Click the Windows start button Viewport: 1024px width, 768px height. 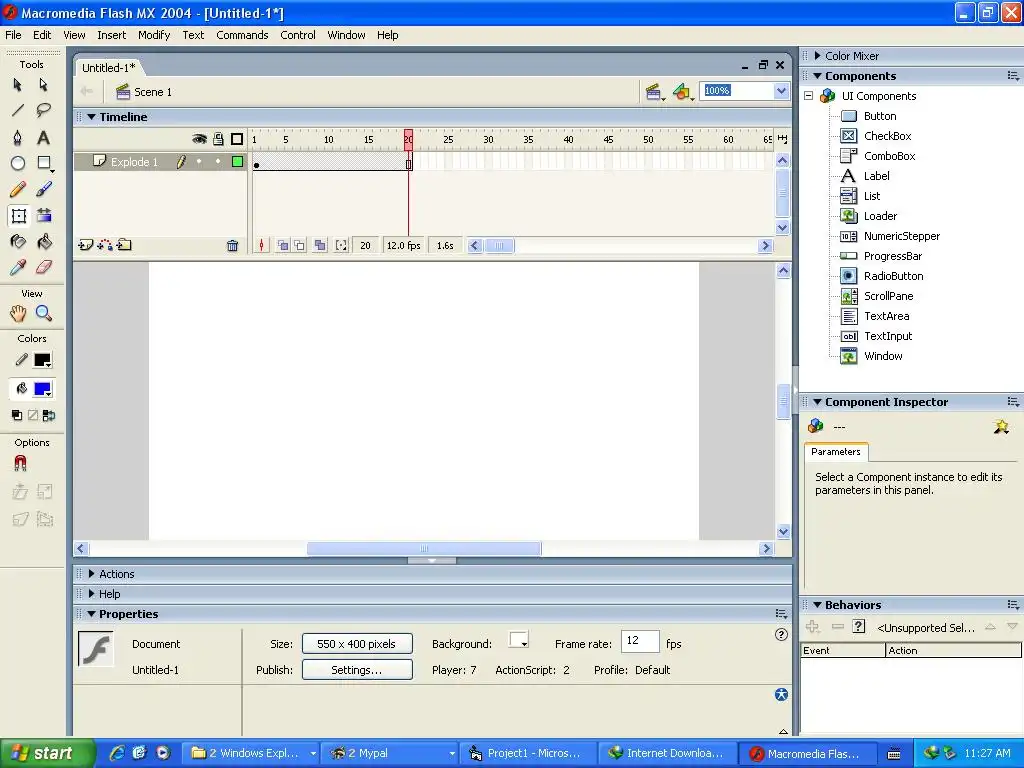tap(48, 753)
